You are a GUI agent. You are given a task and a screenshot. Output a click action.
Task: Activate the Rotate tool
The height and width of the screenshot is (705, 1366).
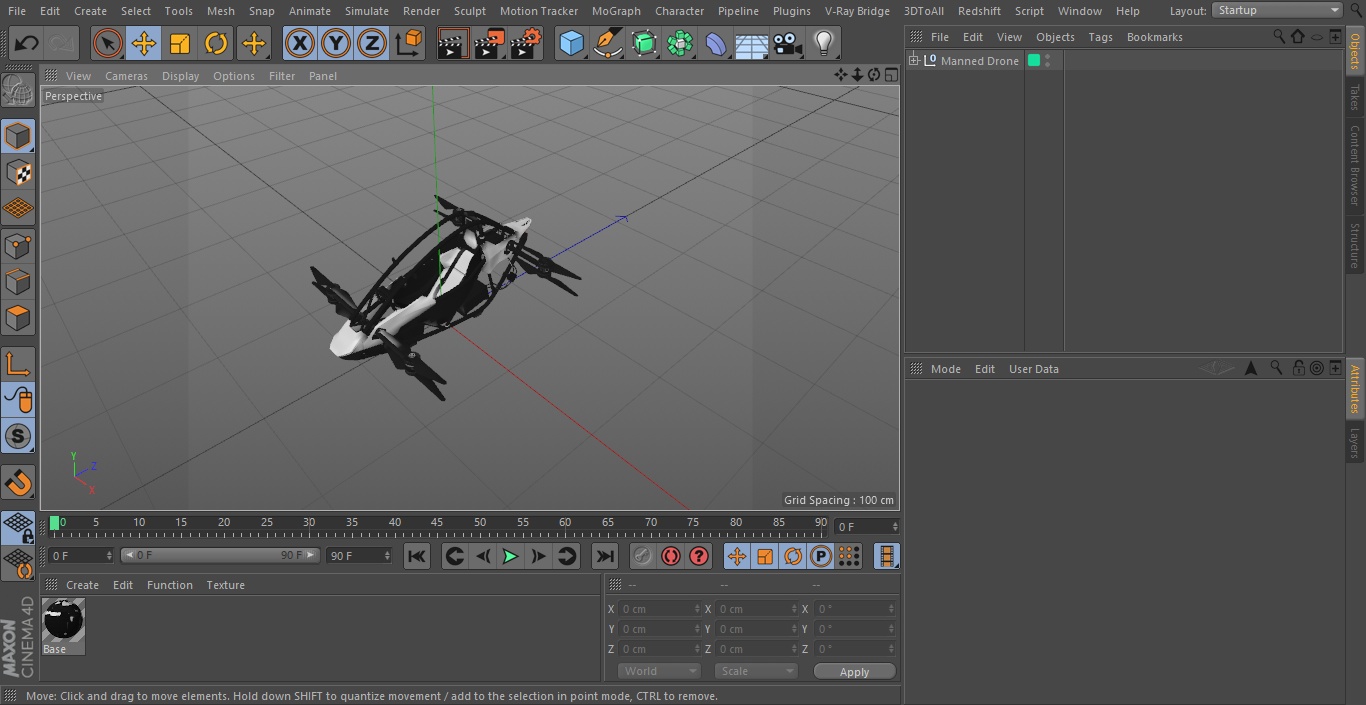(216, 43)
